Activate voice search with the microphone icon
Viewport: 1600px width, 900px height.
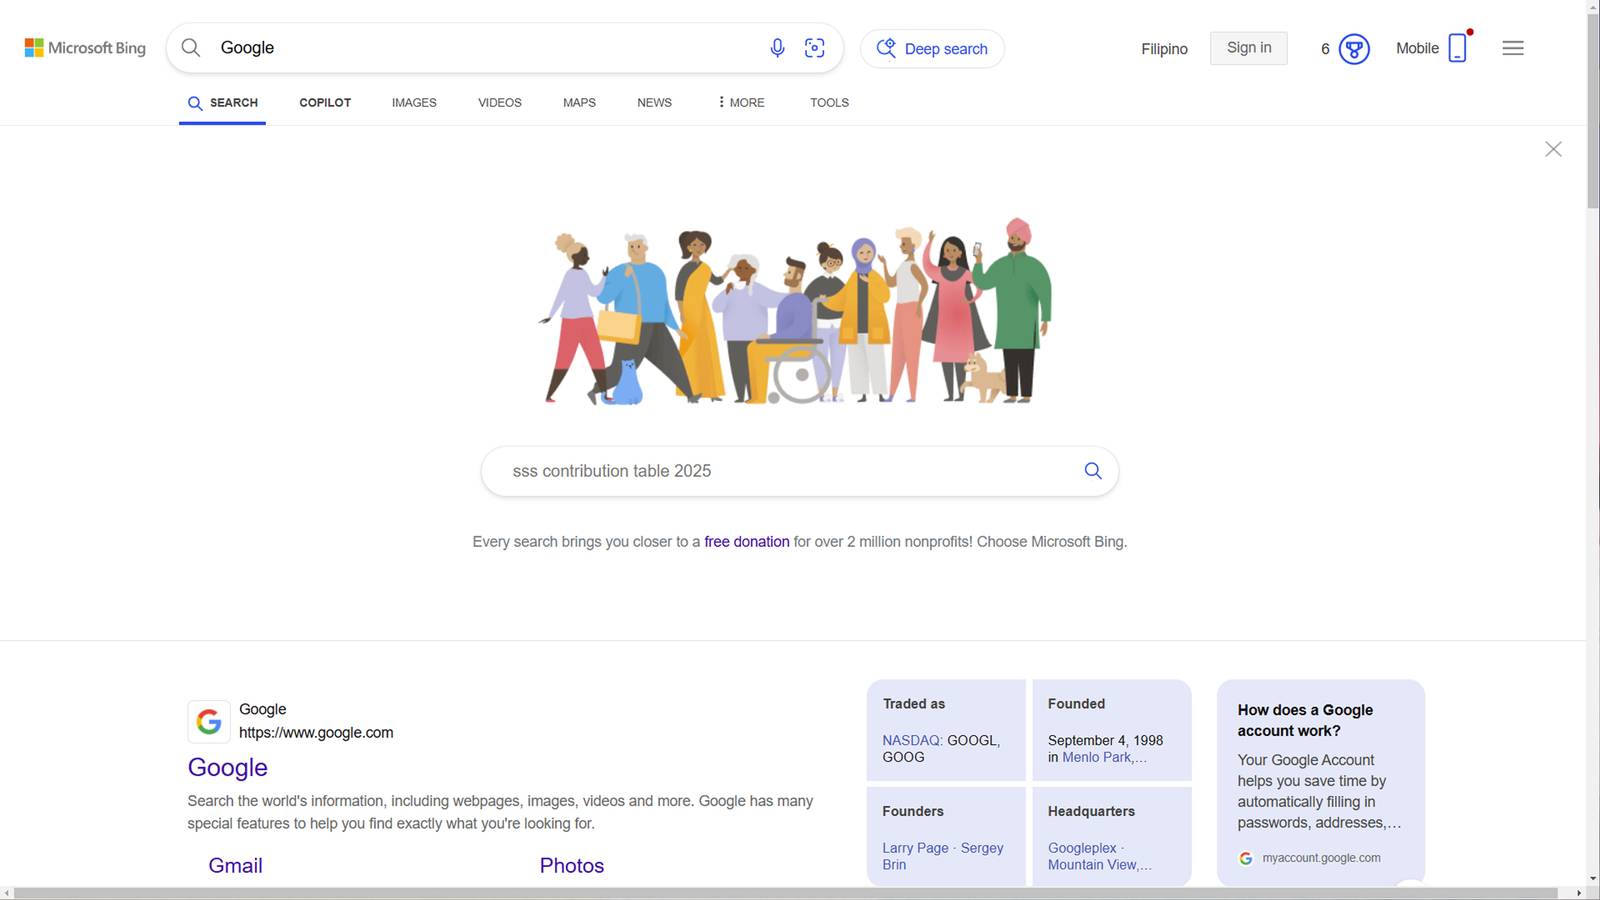[x=777, y=47]
